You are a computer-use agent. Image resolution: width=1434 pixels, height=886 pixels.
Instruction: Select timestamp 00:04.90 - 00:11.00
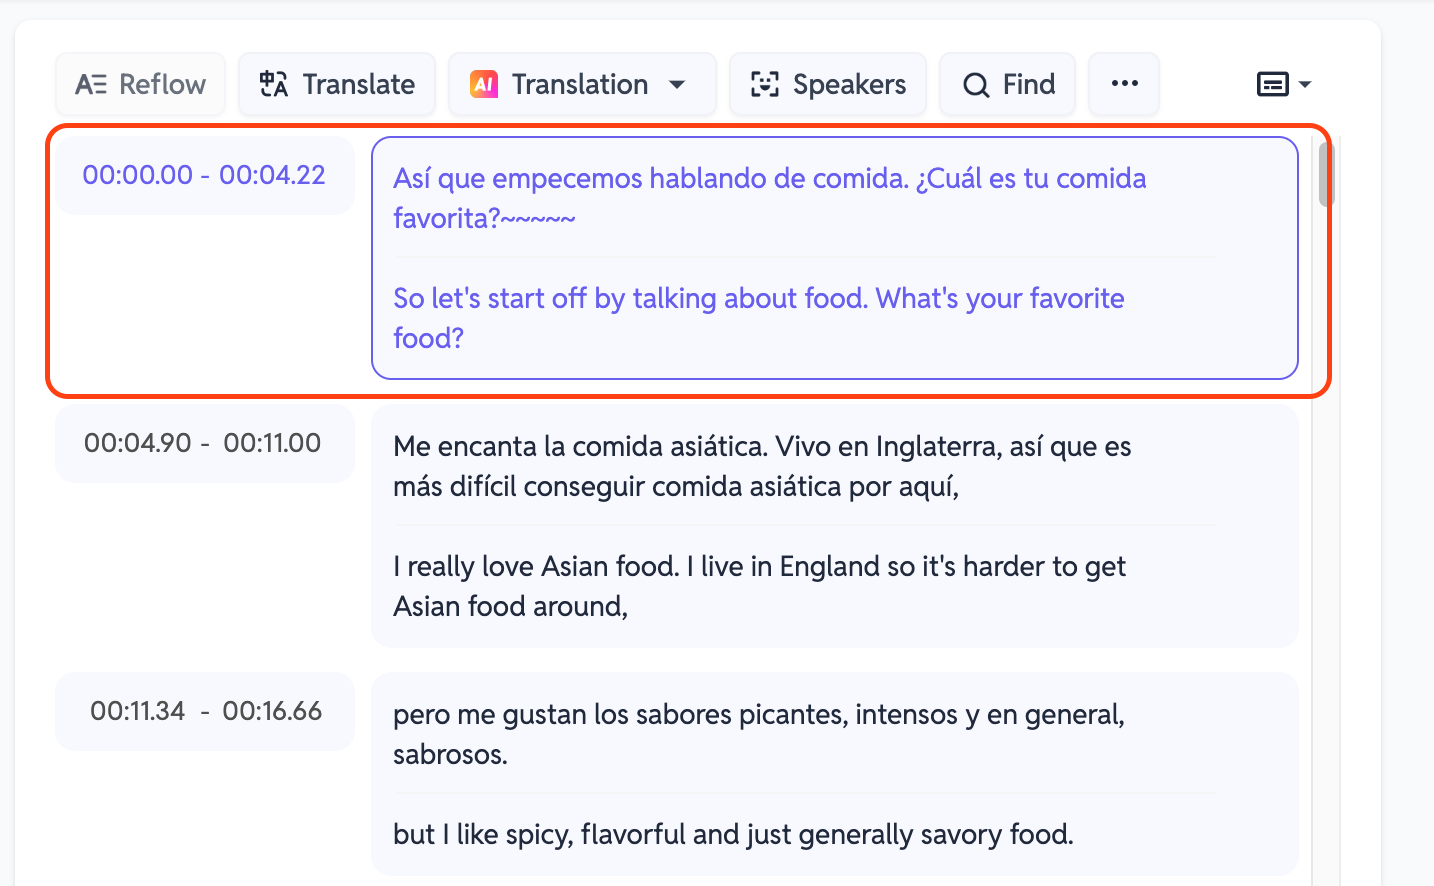point(204,443)
